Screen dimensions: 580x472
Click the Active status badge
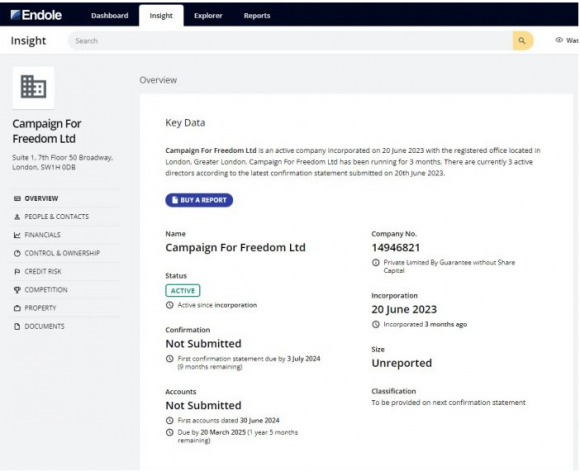pyautogui.click(x=183, y=291)
